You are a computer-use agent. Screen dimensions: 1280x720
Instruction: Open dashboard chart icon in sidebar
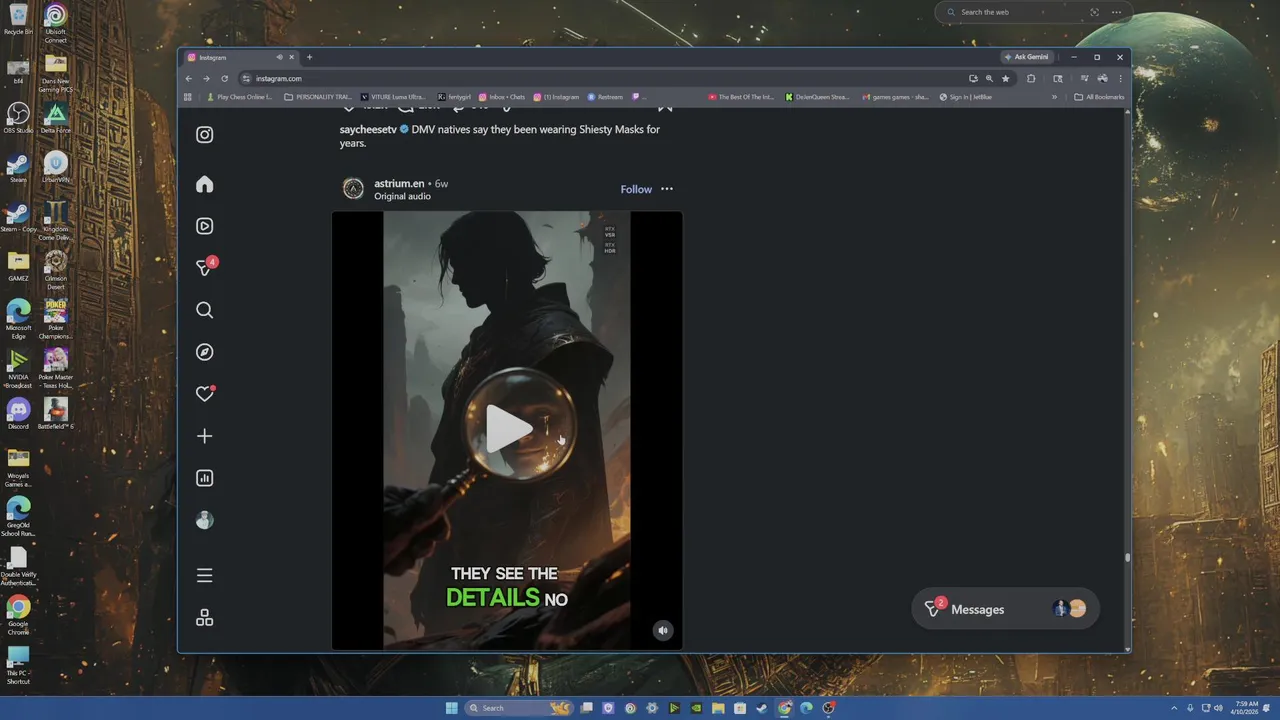204,478
